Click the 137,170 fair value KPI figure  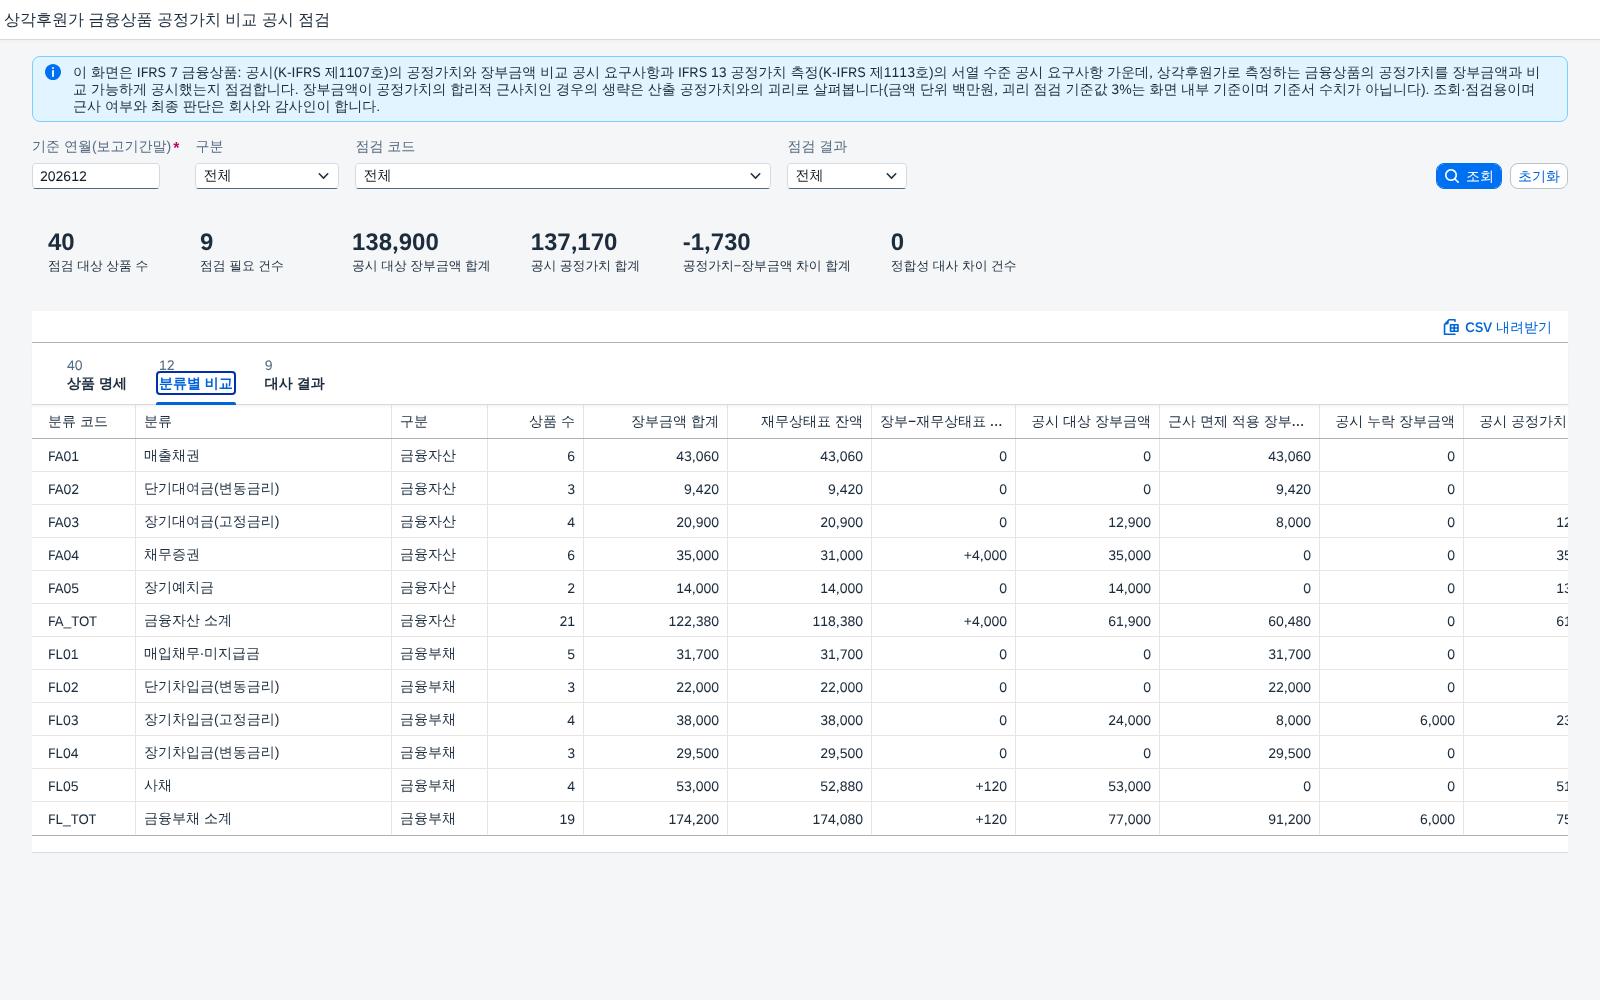click(573, 242)
